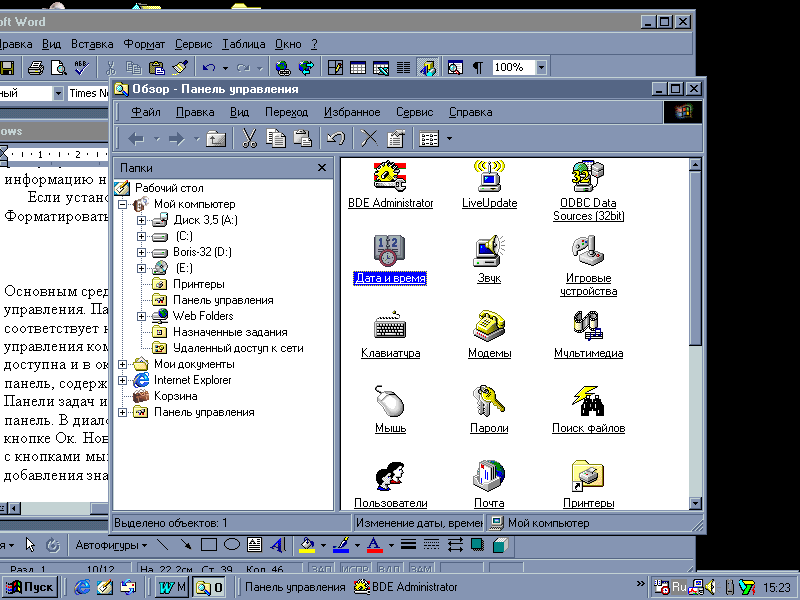Click the Back arrow in Explorer toolbar
The width and height of the screenshot is (800, 600).
click(x=136, y=138)
